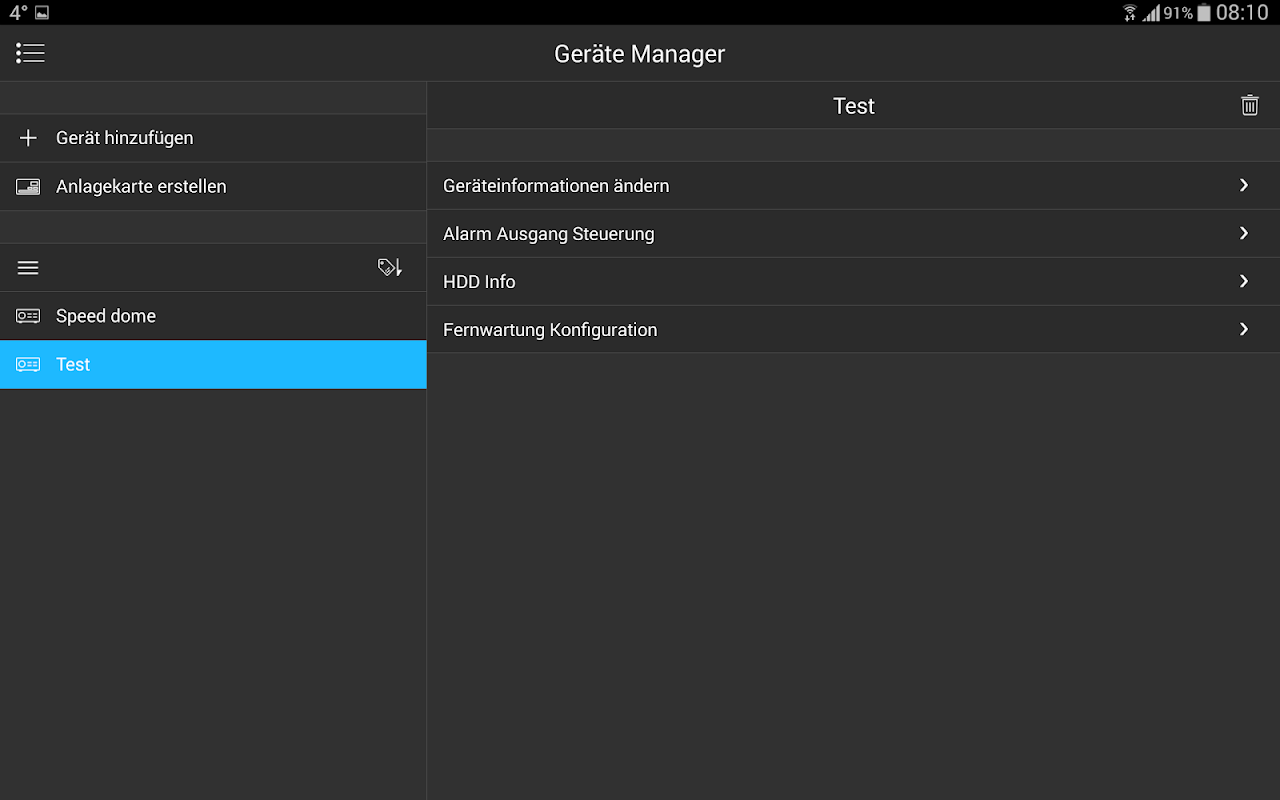Open HDD Info chevron arrow
The height and width of the screenshot is (800, 1280).
(x=1244, y=281)
